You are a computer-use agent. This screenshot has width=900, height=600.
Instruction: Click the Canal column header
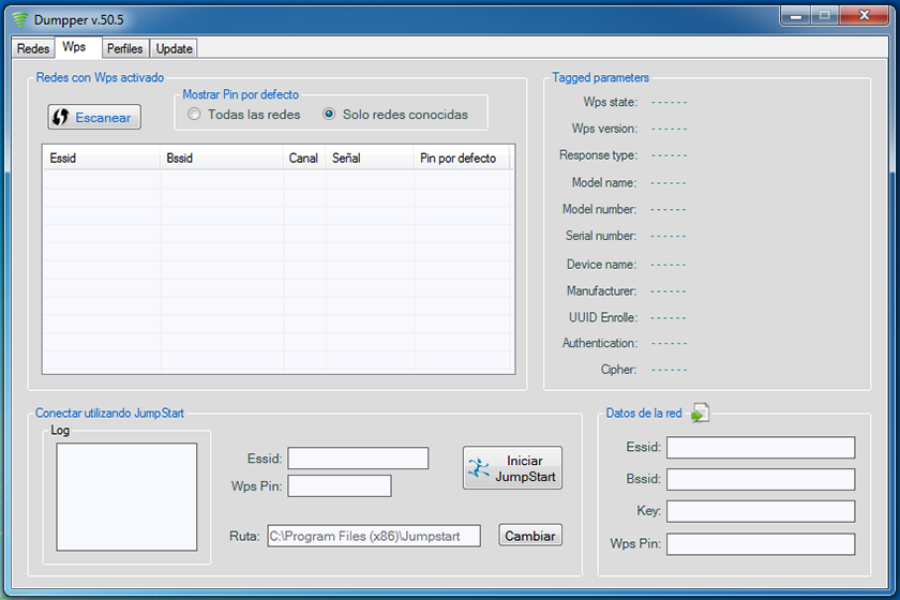pyautogui.click(x=304, y=158)
